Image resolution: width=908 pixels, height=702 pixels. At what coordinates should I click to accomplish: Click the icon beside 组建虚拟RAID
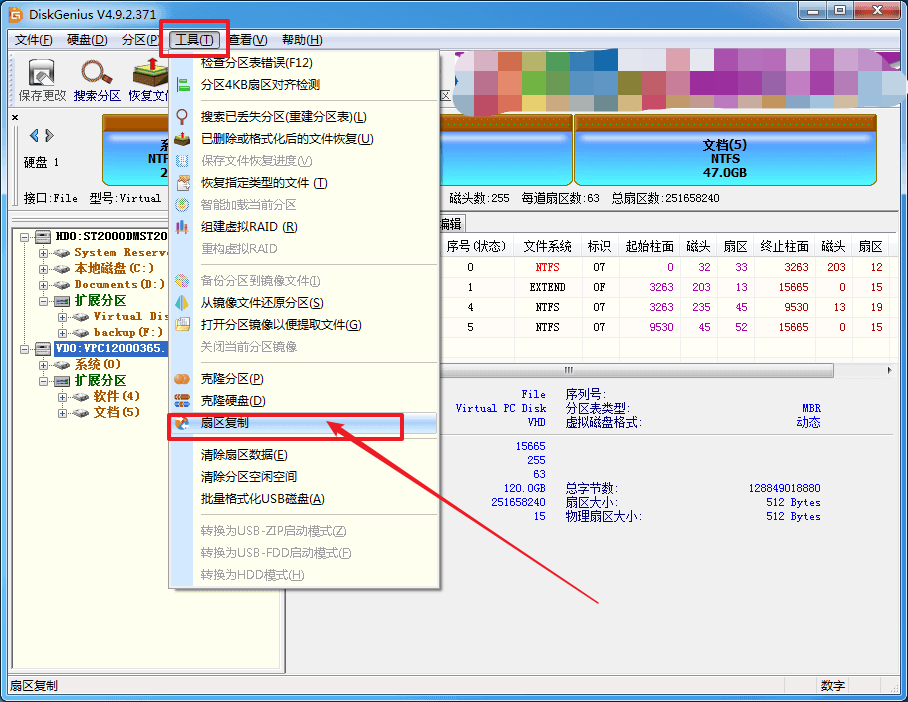182,226
